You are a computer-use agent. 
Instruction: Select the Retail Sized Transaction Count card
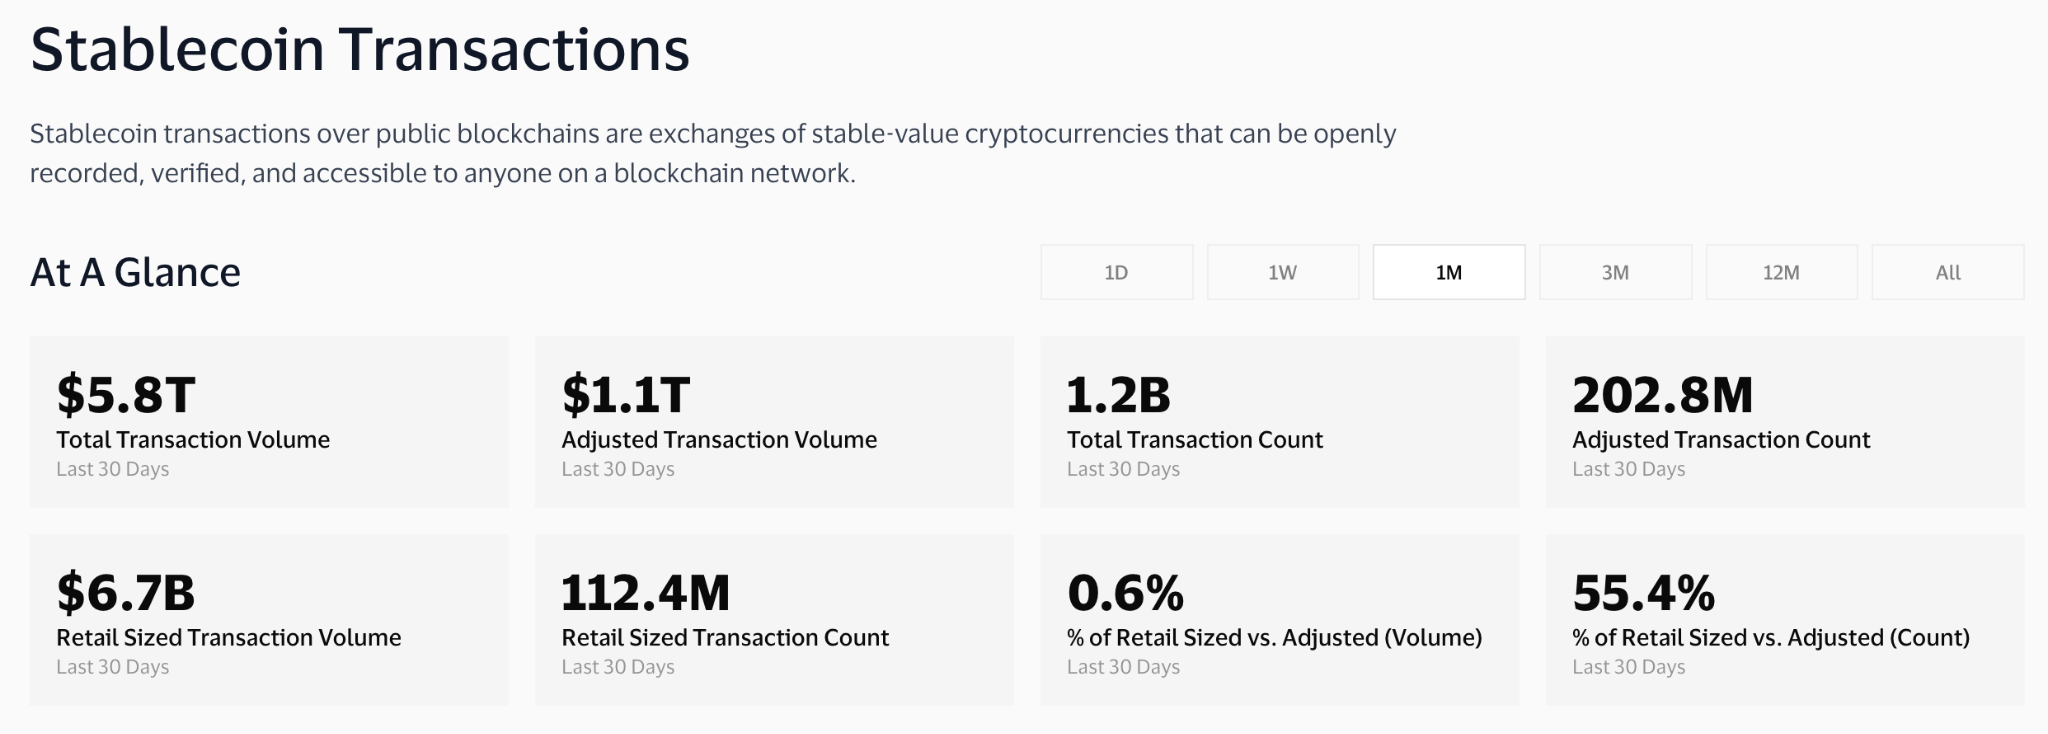click(776, 618)
